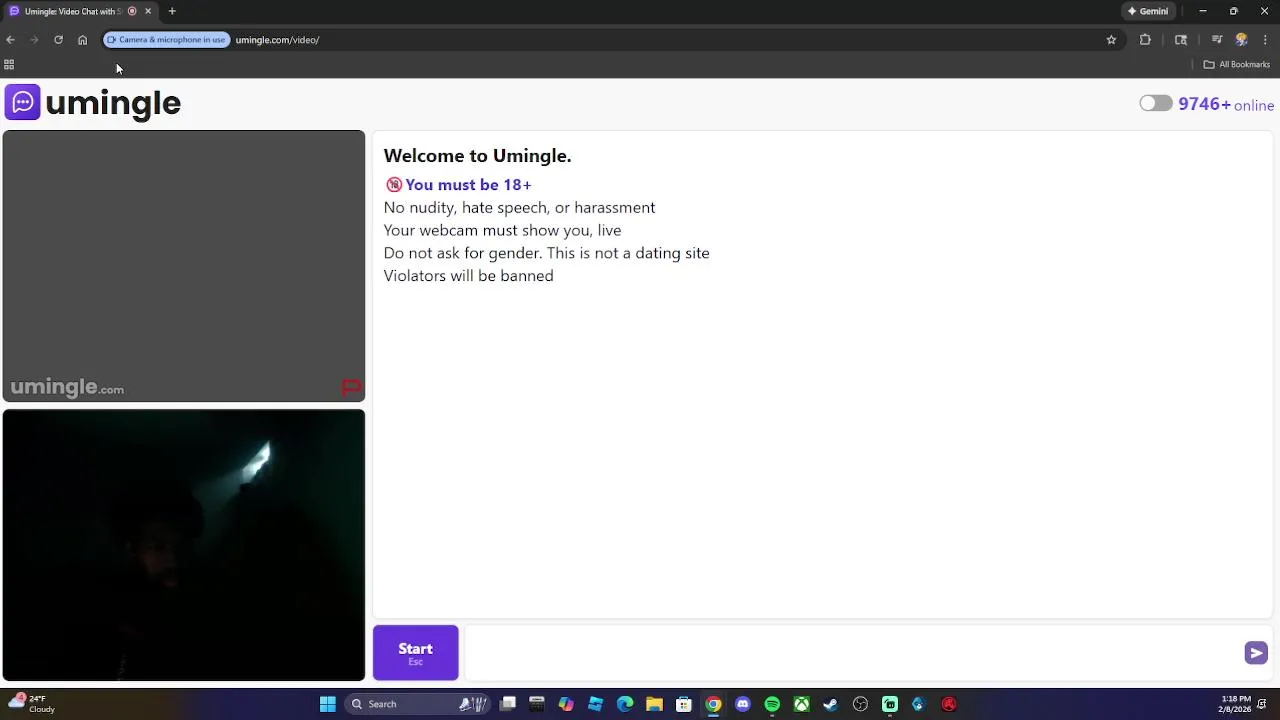Open Chrome three-dot menu

coord(1265,40)
